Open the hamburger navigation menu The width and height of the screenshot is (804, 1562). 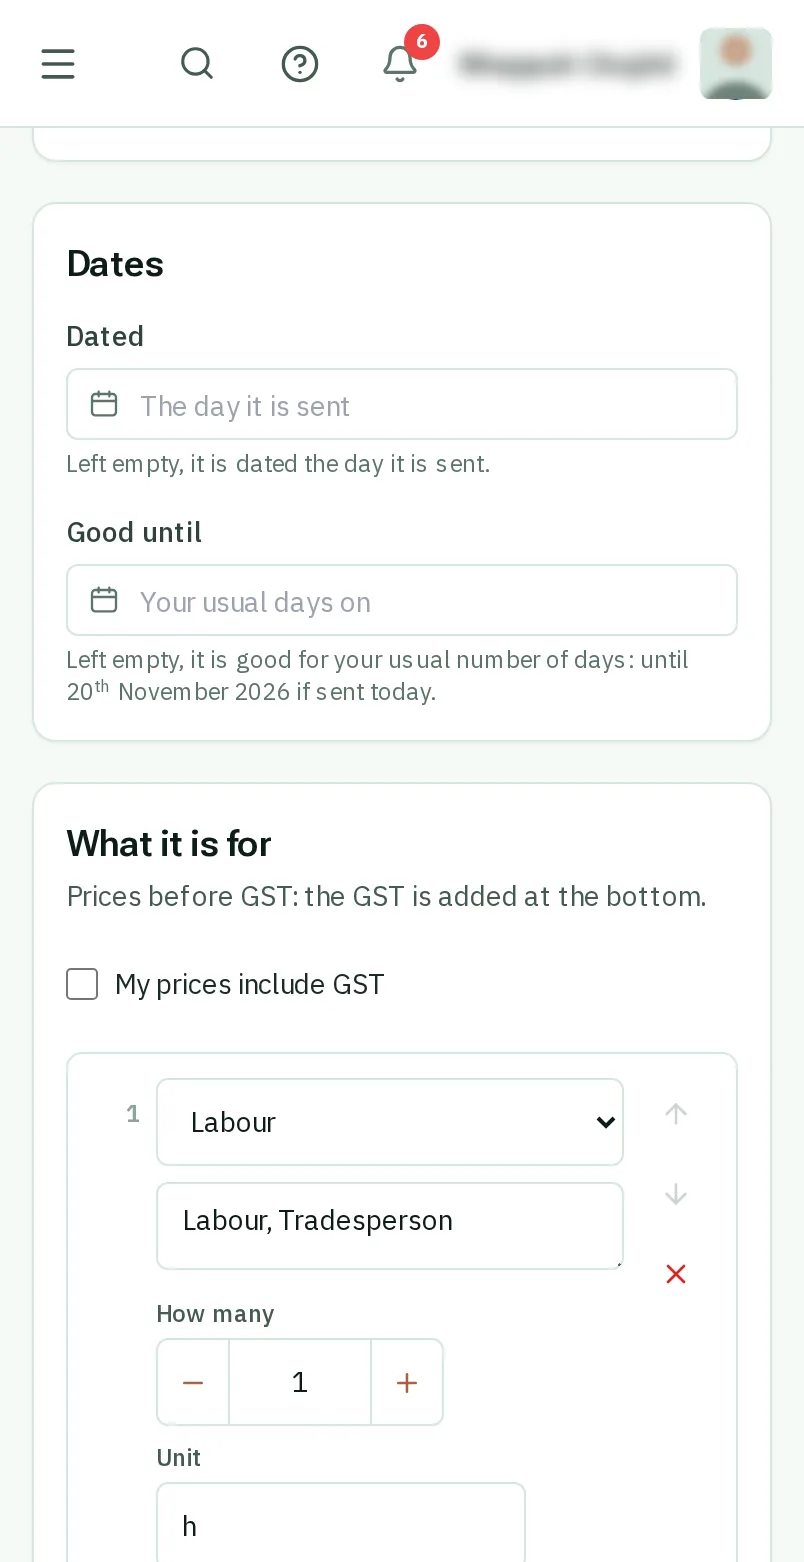click(x=58, y=64)
